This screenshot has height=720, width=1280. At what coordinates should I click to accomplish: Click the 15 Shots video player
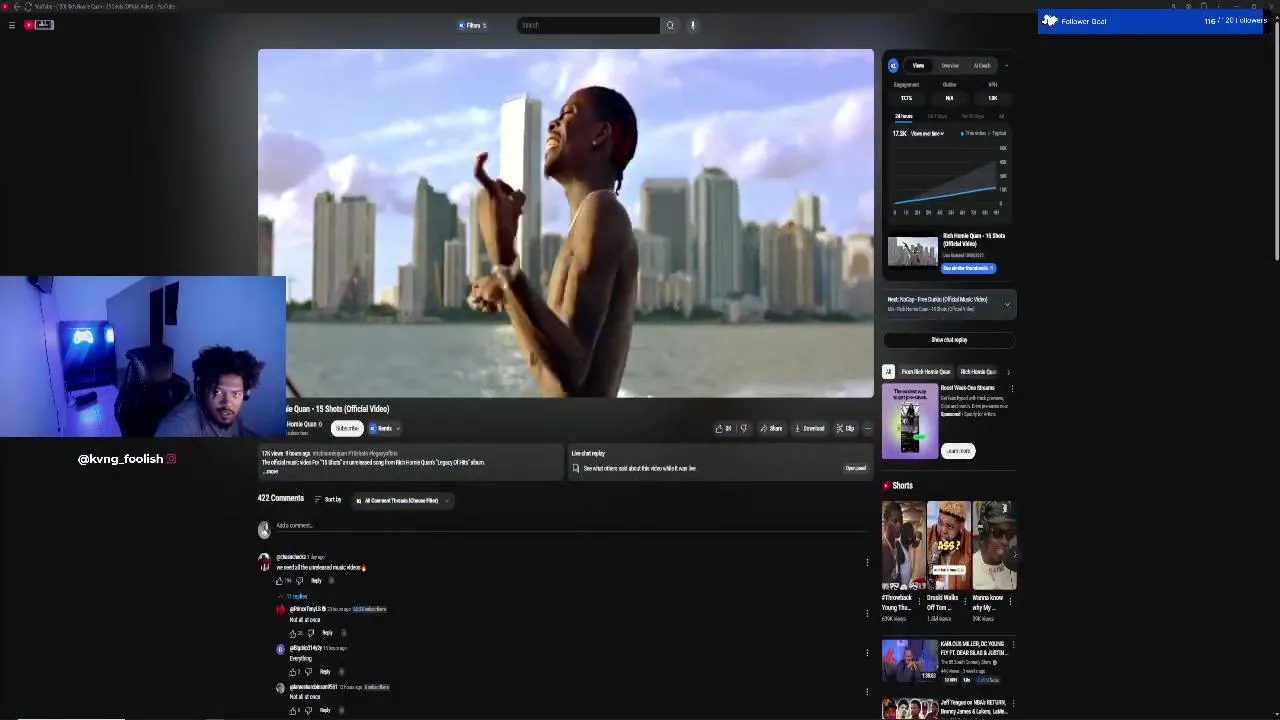565,223
